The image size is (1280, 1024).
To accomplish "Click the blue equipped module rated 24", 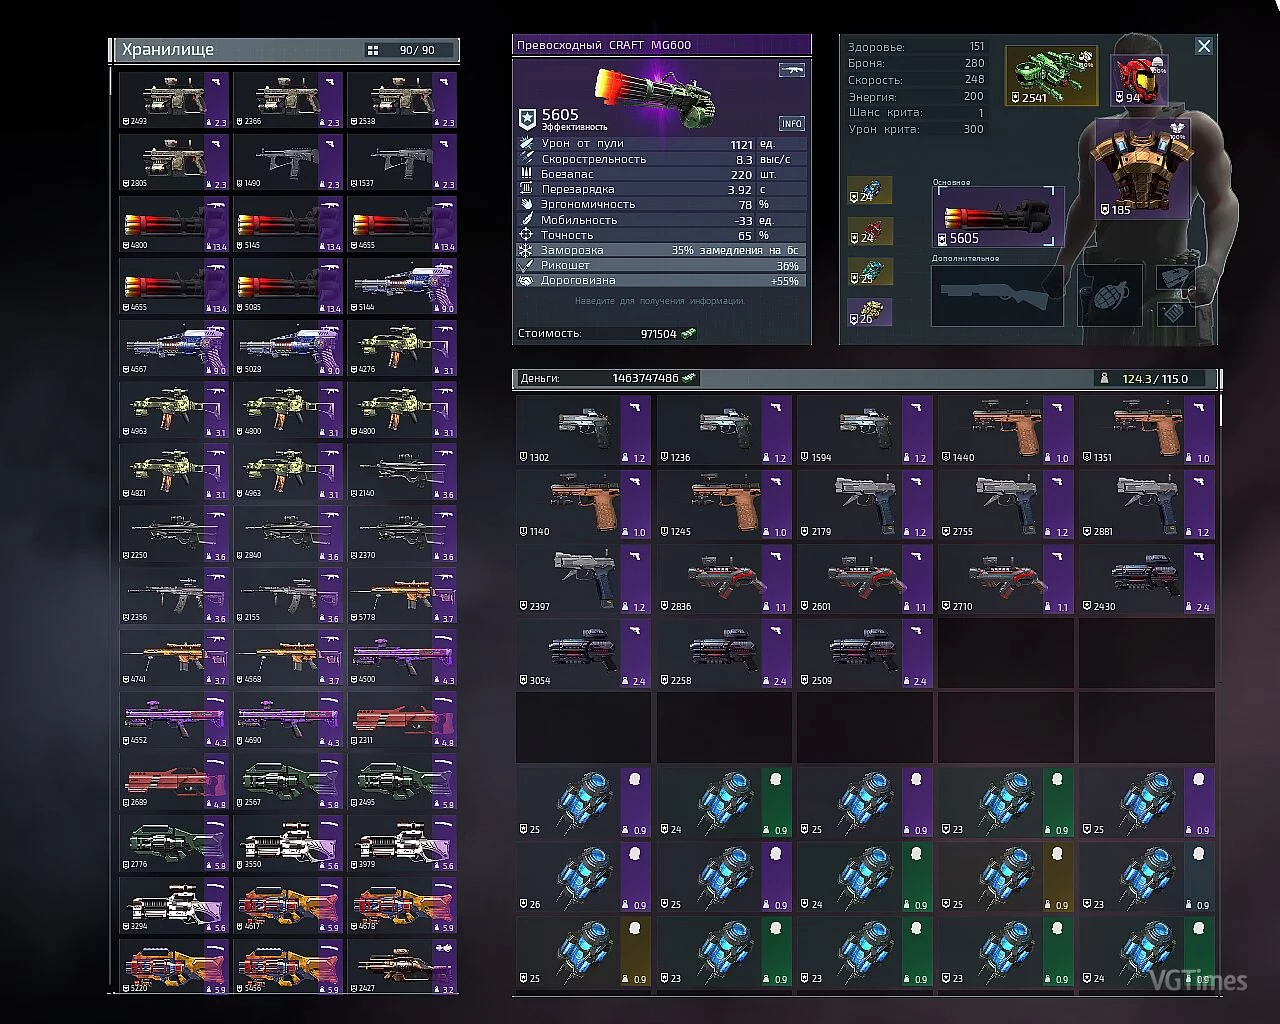I will coord(869,191).
